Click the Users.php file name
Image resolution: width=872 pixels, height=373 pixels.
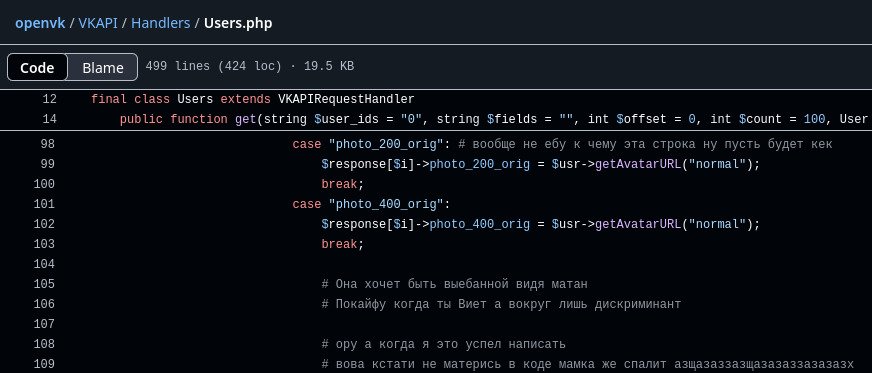click(x=238, y=23)
